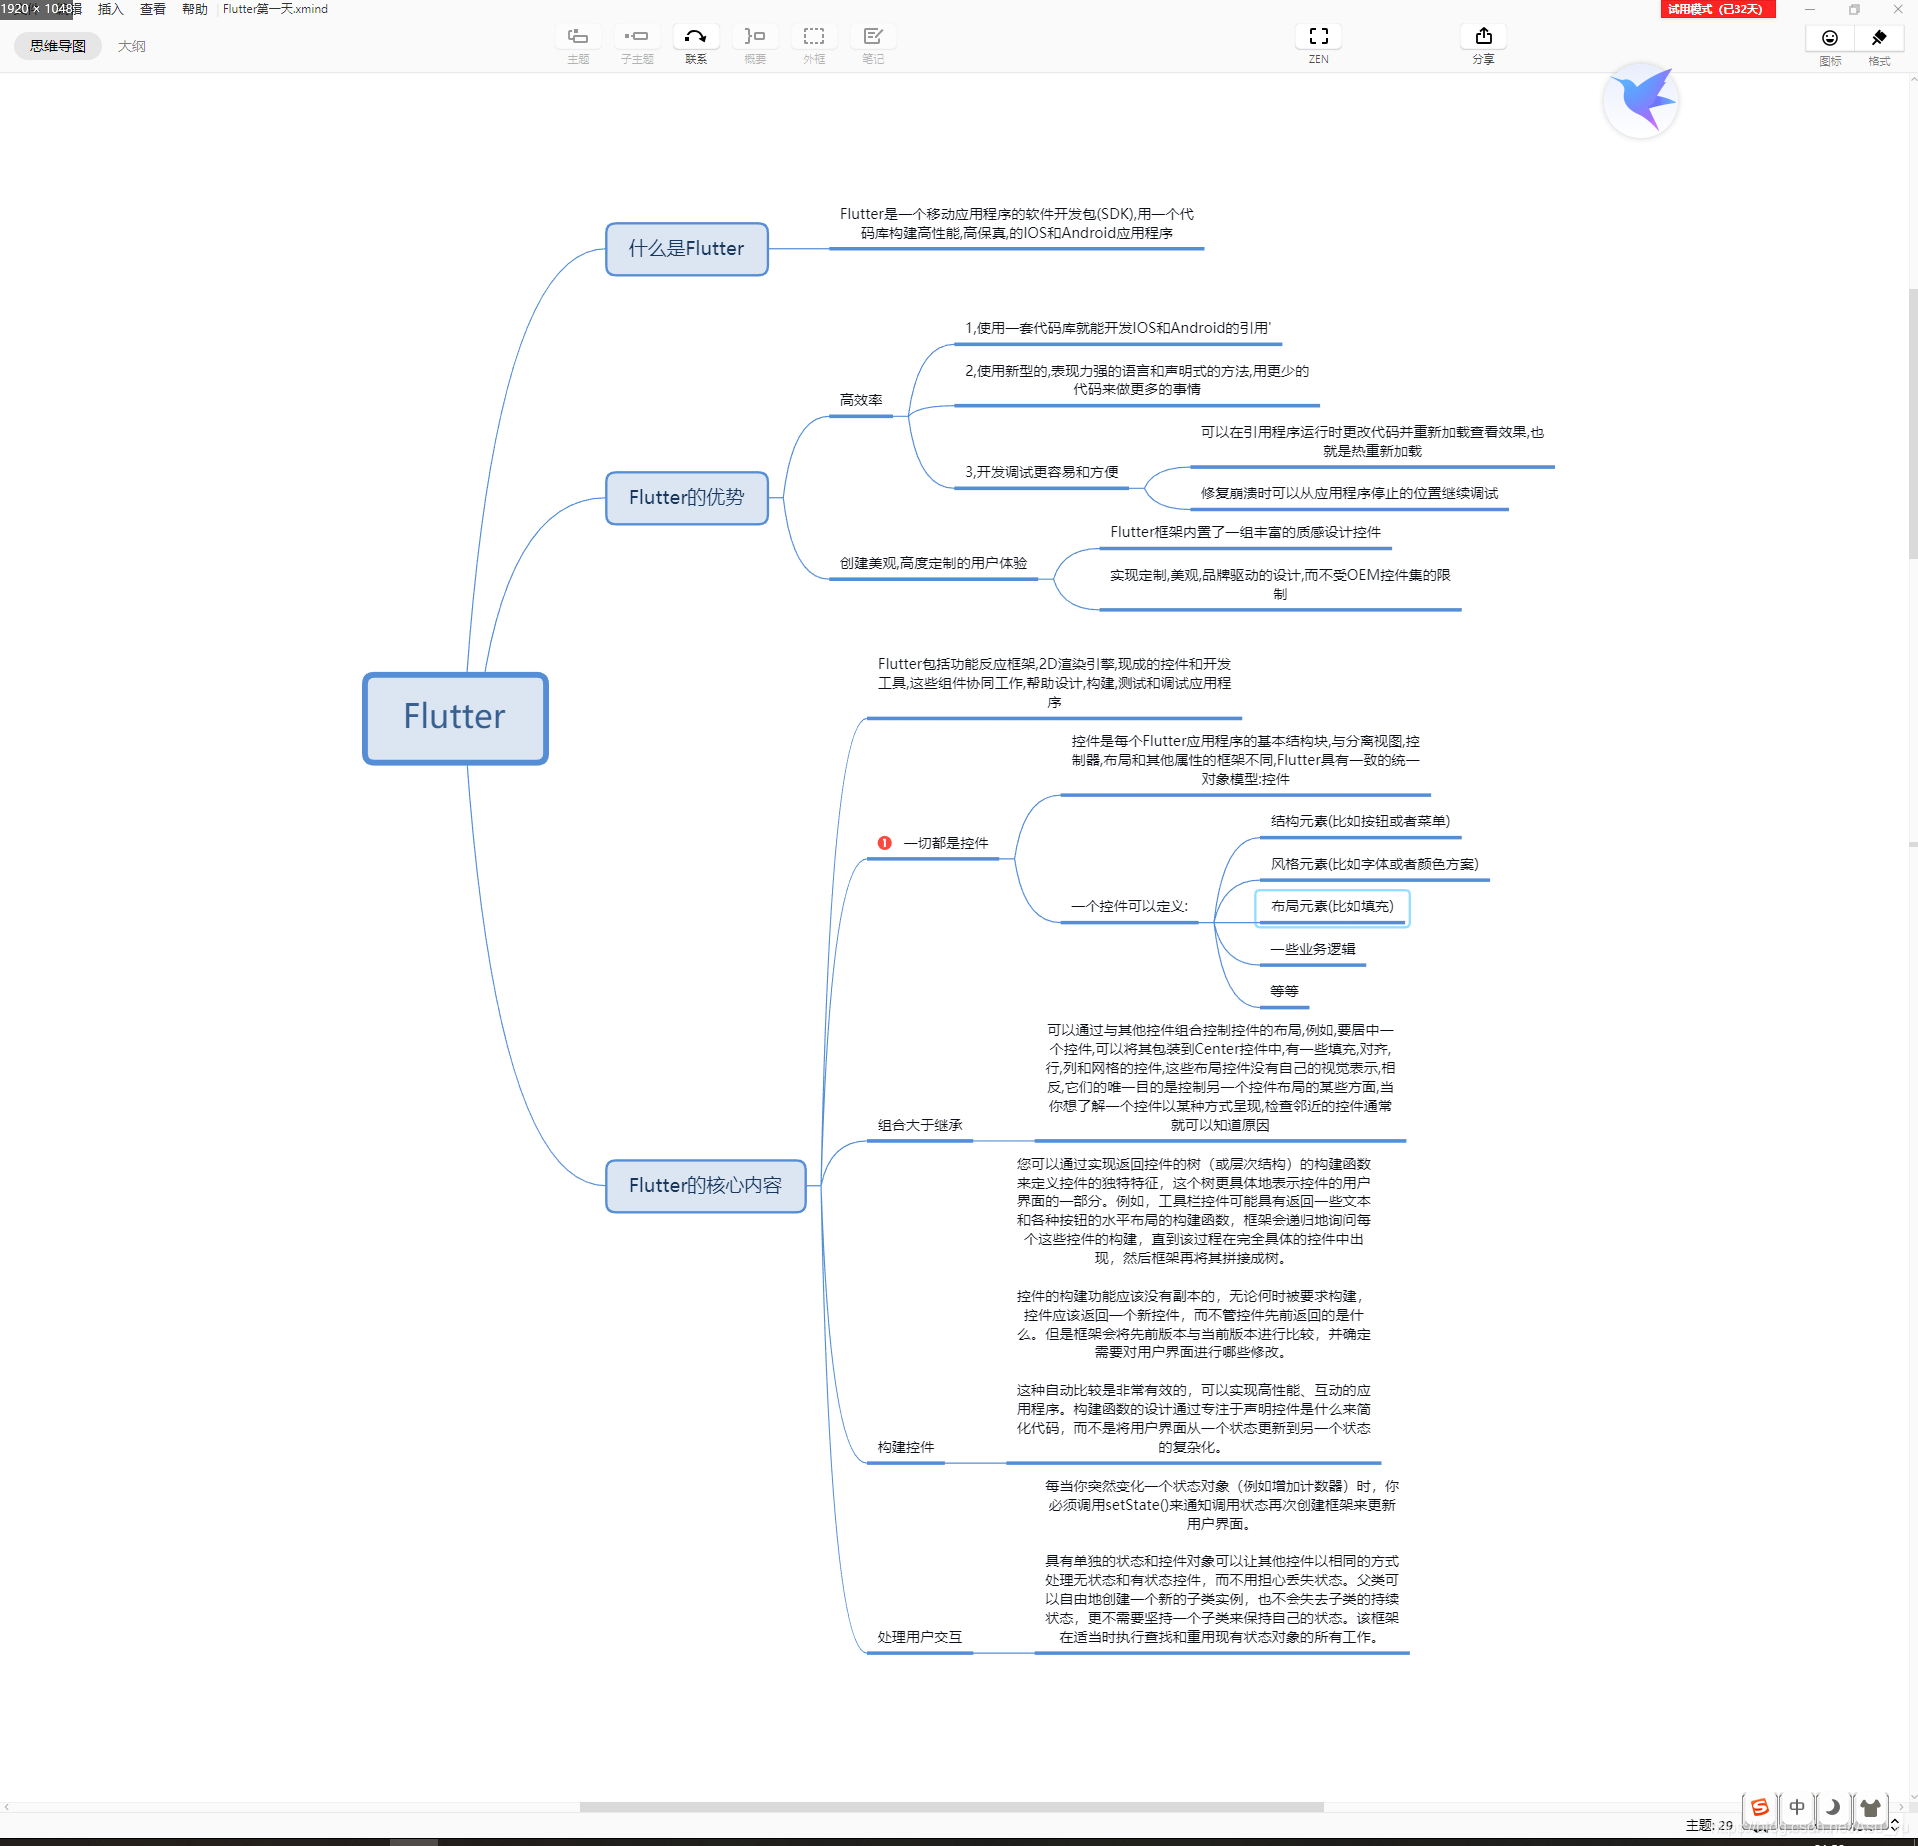Viewport: 1918px width, 1846px height.
Task: Click the shirt skin icon in input toolbar
Action: tap(1870, 1807)
